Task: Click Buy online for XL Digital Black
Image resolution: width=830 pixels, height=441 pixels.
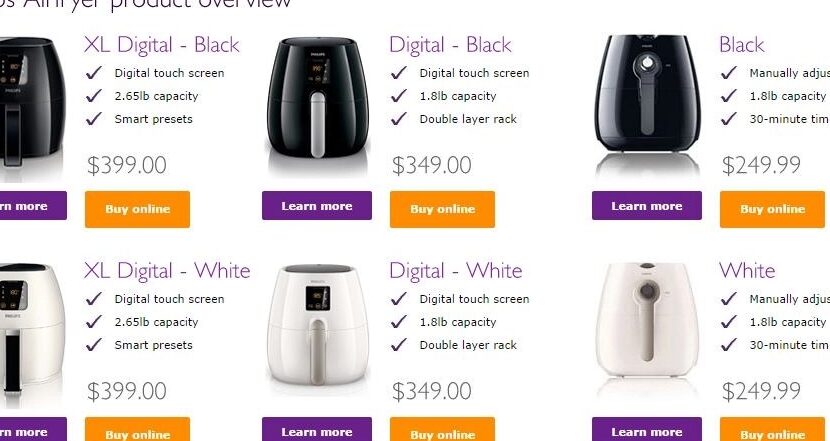Action: click(137, 209)
